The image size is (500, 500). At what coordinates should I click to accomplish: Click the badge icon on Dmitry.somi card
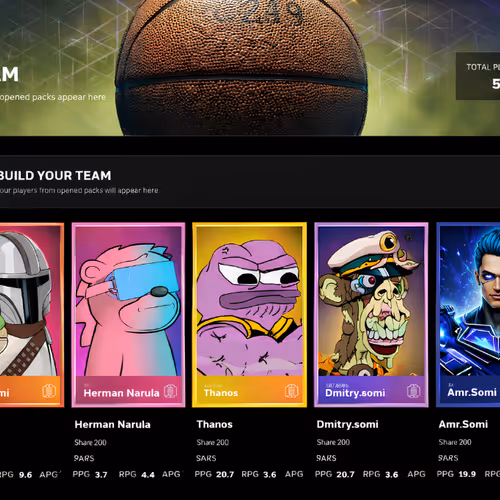[x=413, y=390]
